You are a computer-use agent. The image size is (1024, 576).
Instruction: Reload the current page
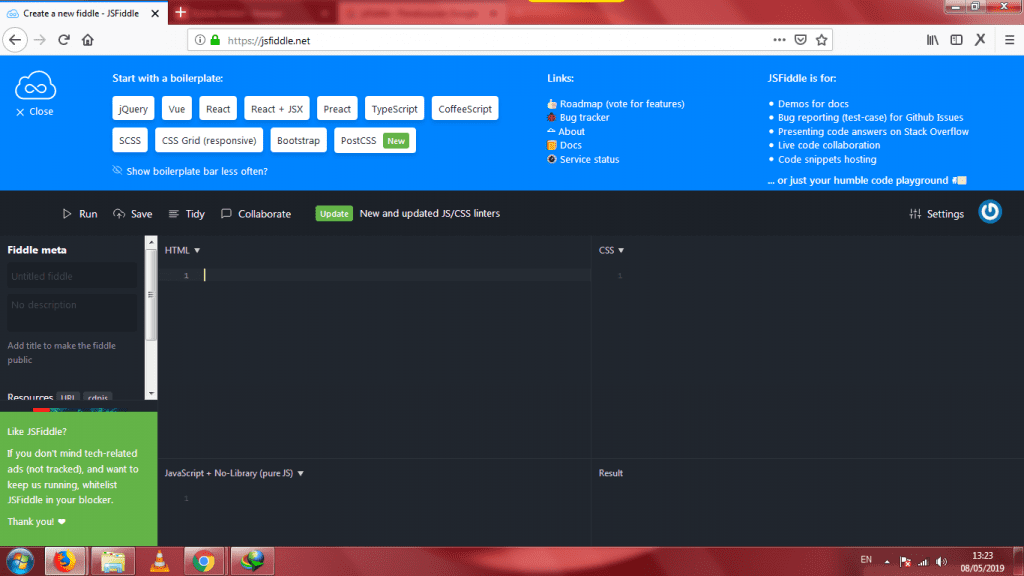[63, 40]
